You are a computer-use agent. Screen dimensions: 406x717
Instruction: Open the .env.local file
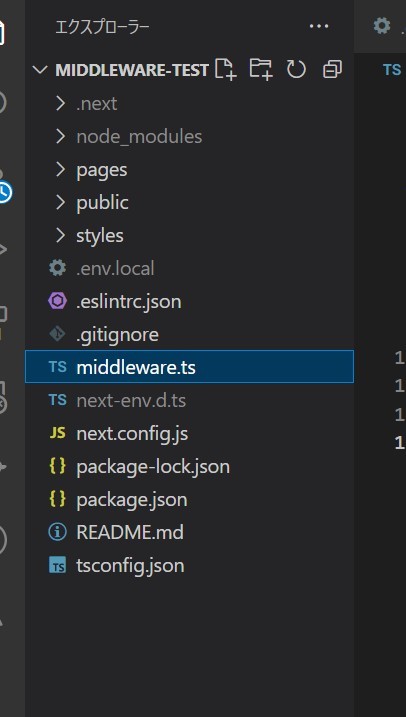[189, 268]
